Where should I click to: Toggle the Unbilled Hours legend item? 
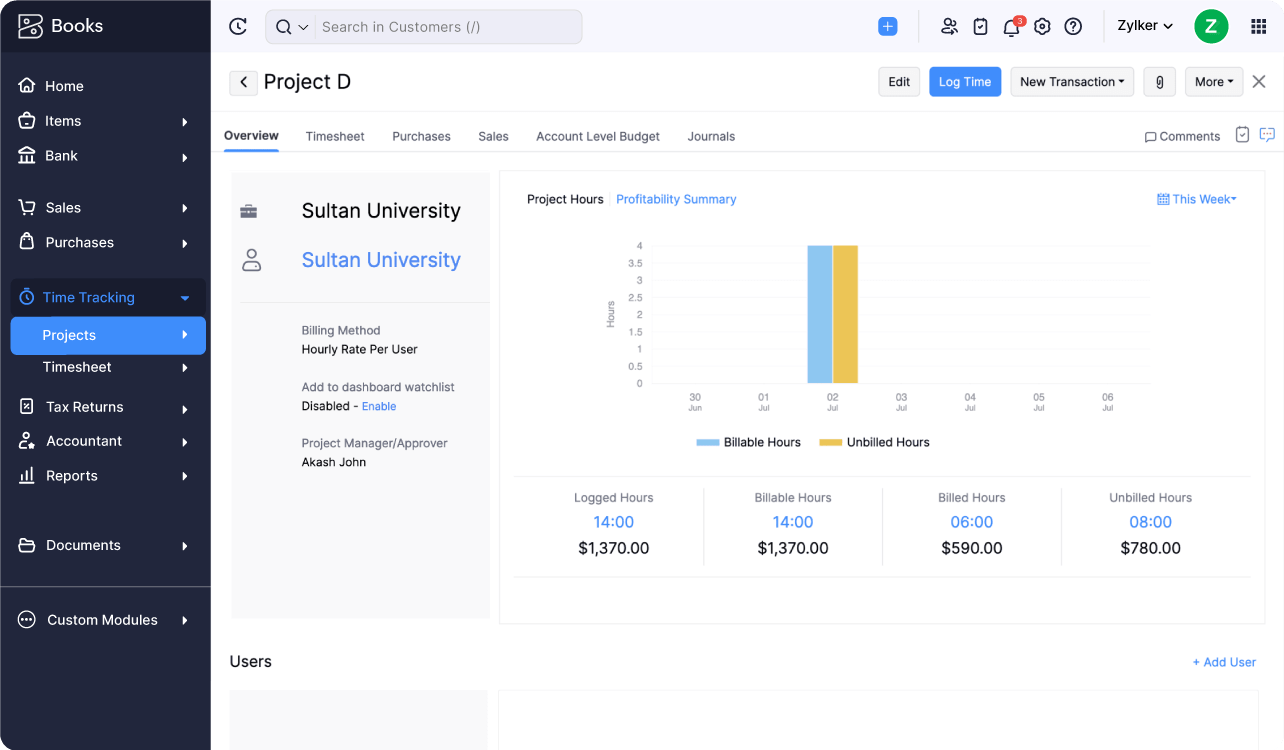pyautogui.click(x=875, y=442)
